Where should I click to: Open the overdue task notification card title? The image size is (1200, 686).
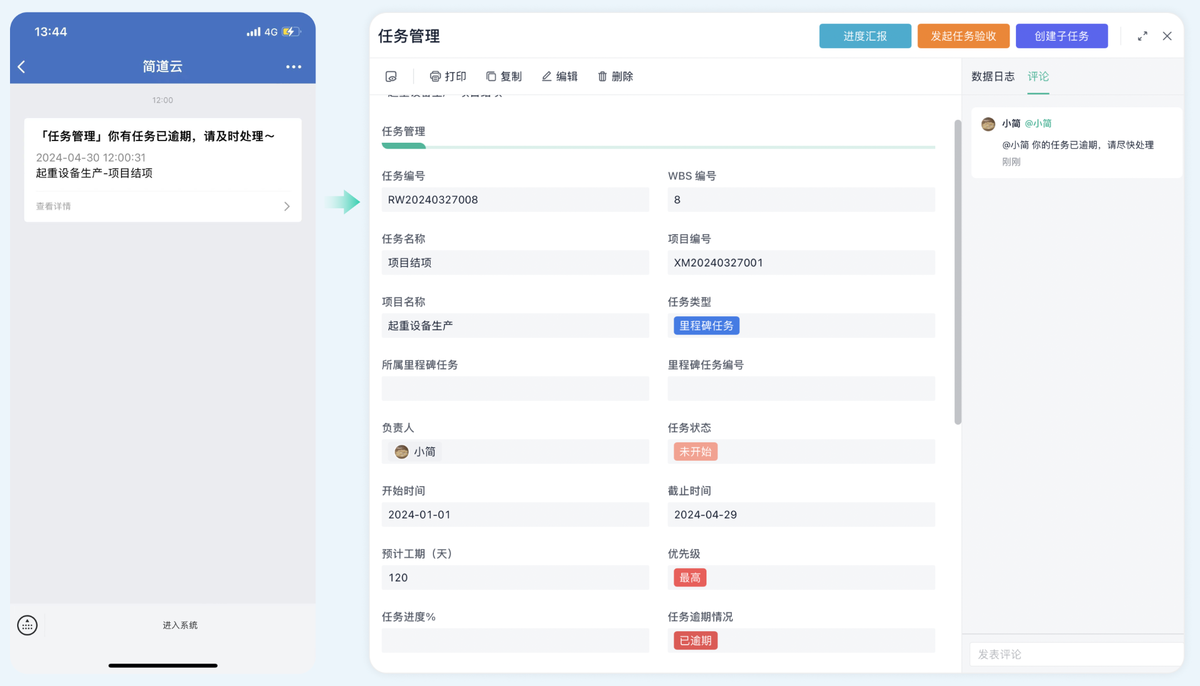155,136
